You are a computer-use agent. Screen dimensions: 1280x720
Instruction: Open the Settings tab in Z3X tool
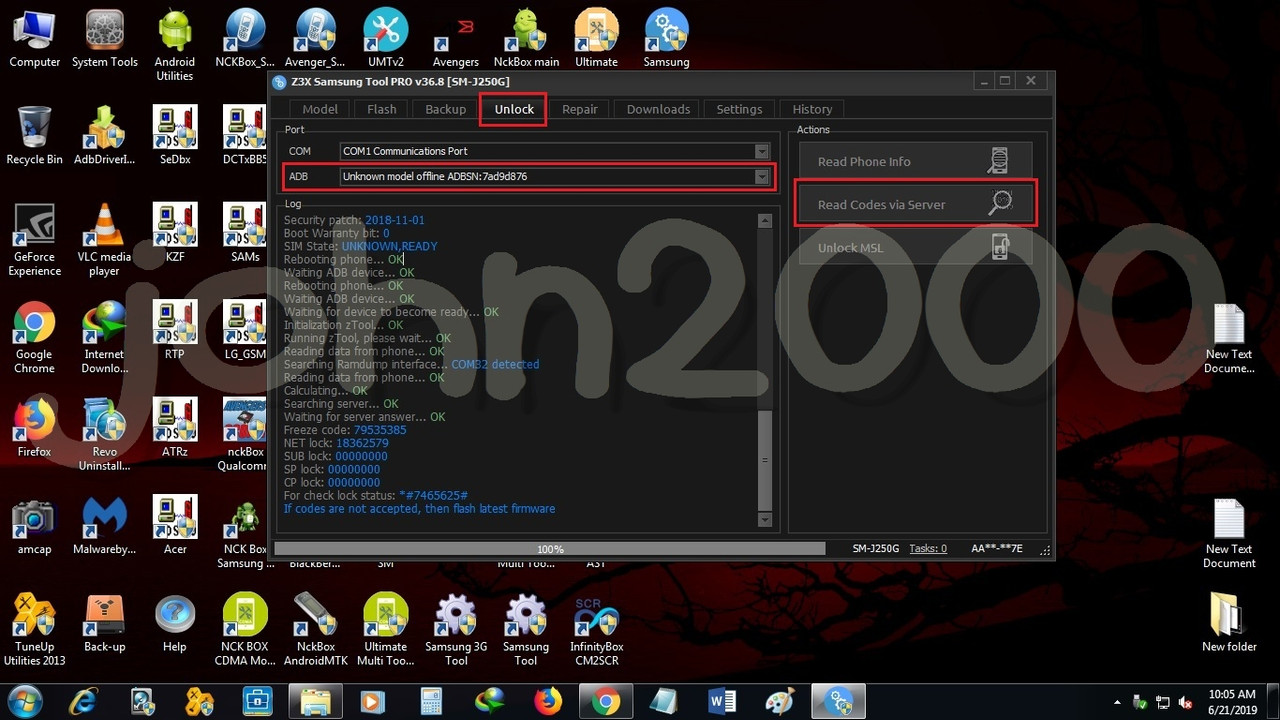[739, 109]
